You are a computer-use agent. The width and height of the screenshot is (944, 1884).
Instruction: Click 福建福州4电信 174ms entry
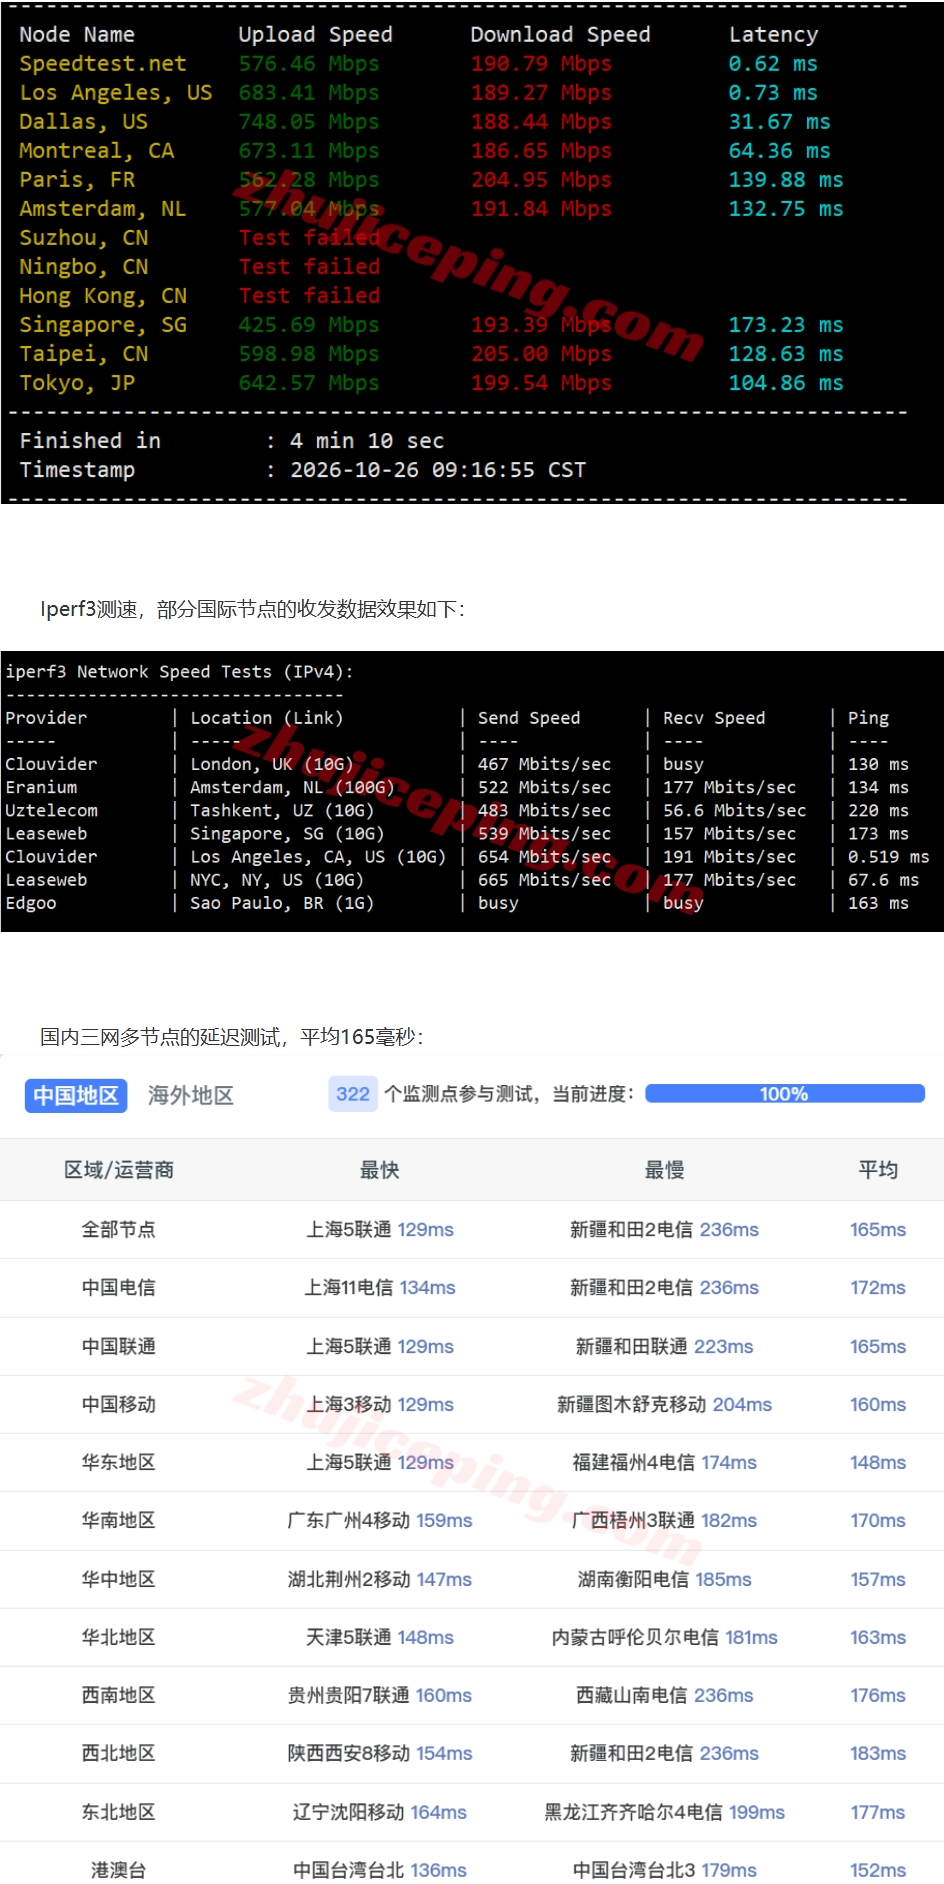click(664, 1462)
